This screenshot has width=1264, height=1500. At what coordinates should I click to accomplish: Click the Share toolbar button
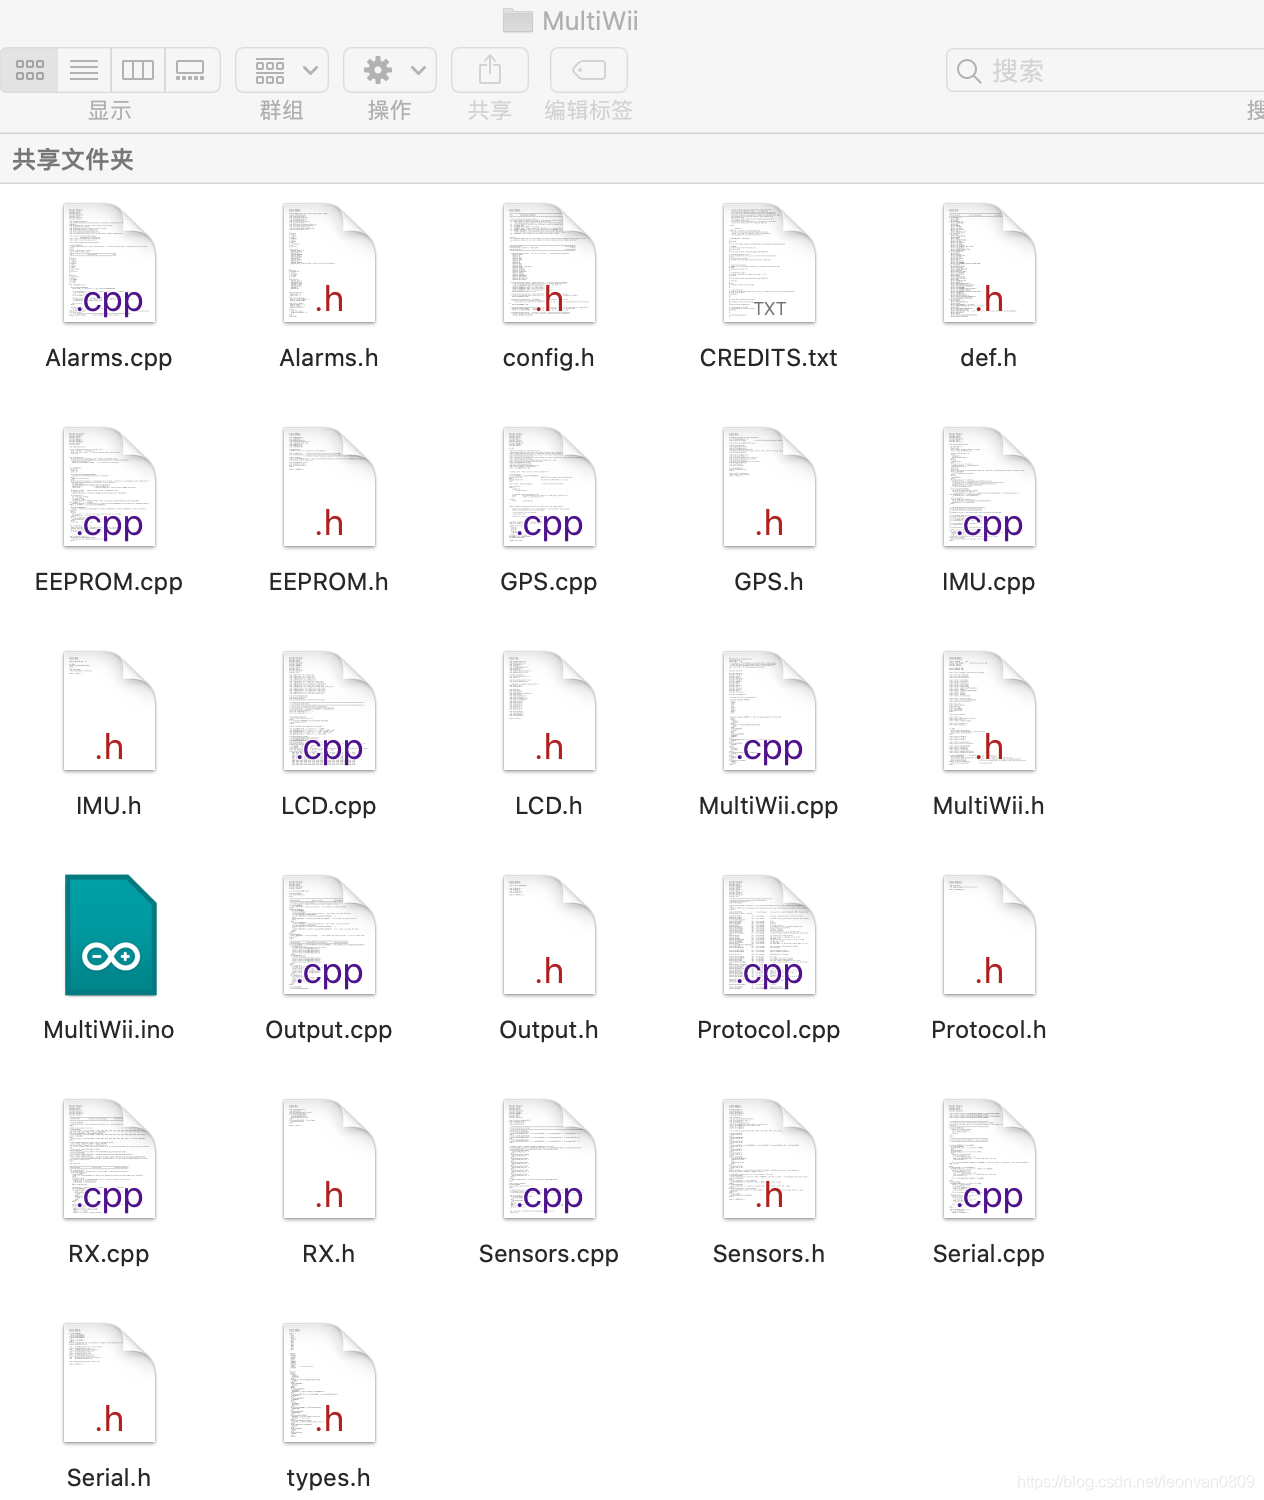pyautogui.click(x=490, y=70)
